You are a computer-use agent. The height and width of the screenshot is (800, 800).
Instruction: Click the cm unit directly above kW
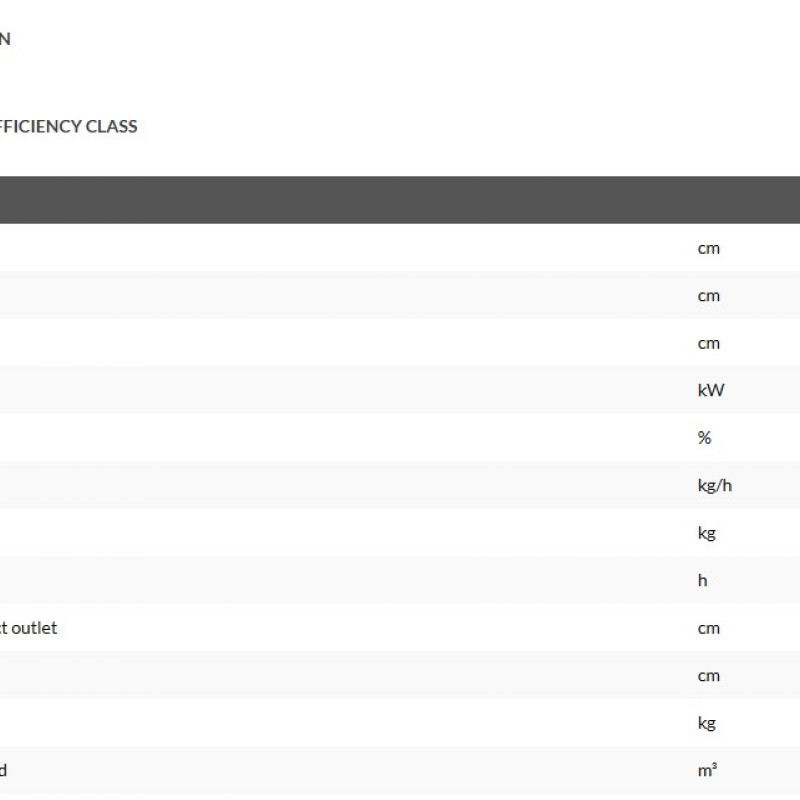click(x=708, y=343)
